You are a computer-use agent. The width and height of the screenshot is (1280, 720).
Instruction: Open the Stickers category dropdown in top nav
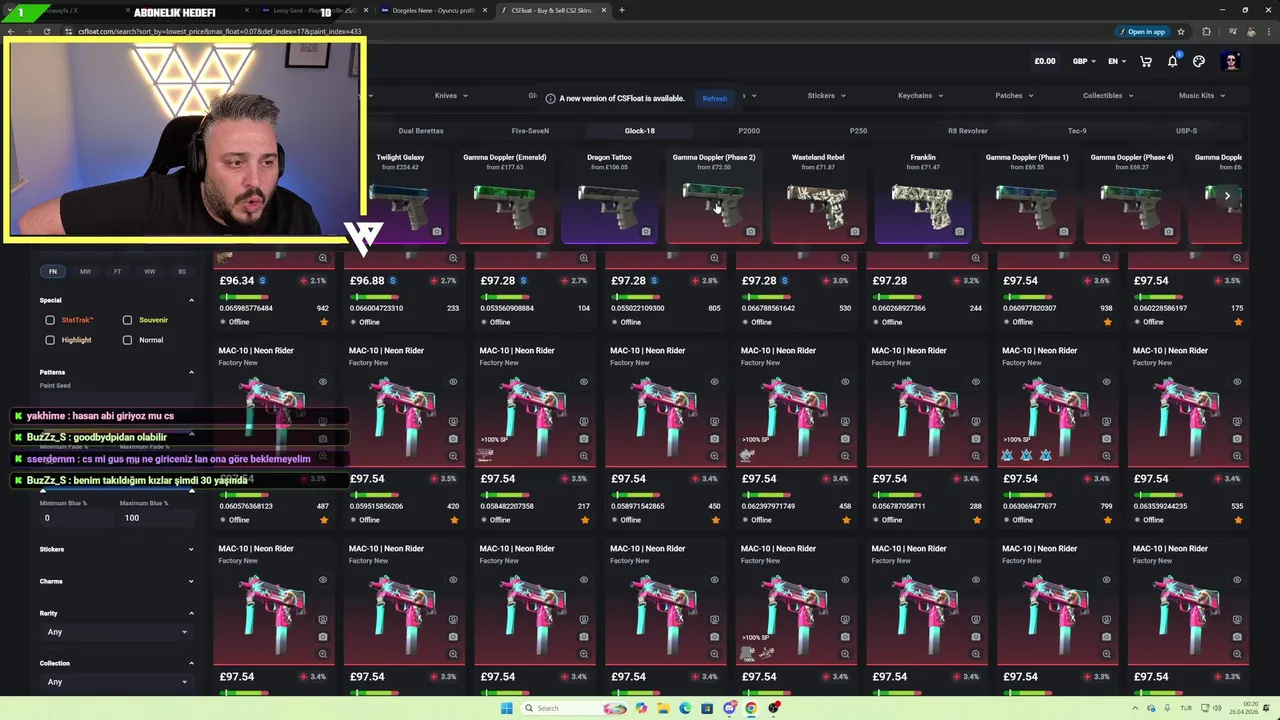click(826, 96)
